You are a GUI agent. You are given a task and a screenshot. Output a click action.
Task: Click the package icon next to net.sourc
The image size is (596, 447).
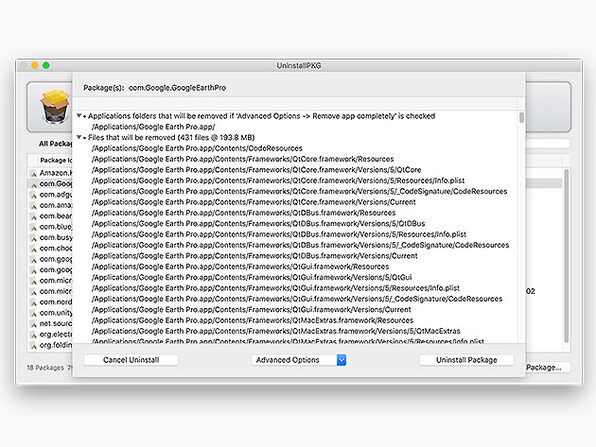tap(34, 324)
